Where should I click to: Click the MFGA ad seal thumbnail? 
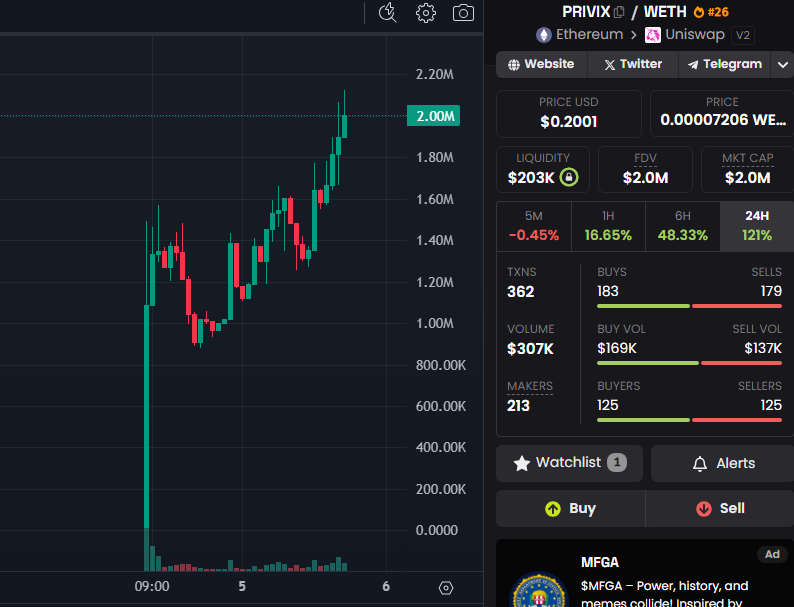538,590
